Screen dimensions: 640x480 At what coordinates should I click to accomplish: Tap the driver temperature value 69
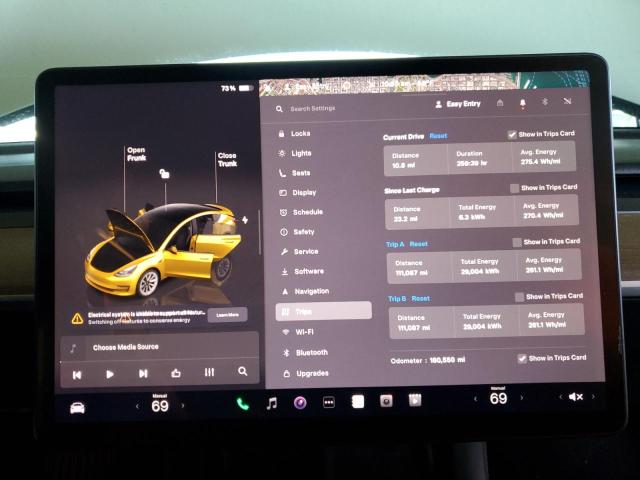(160, 406)
